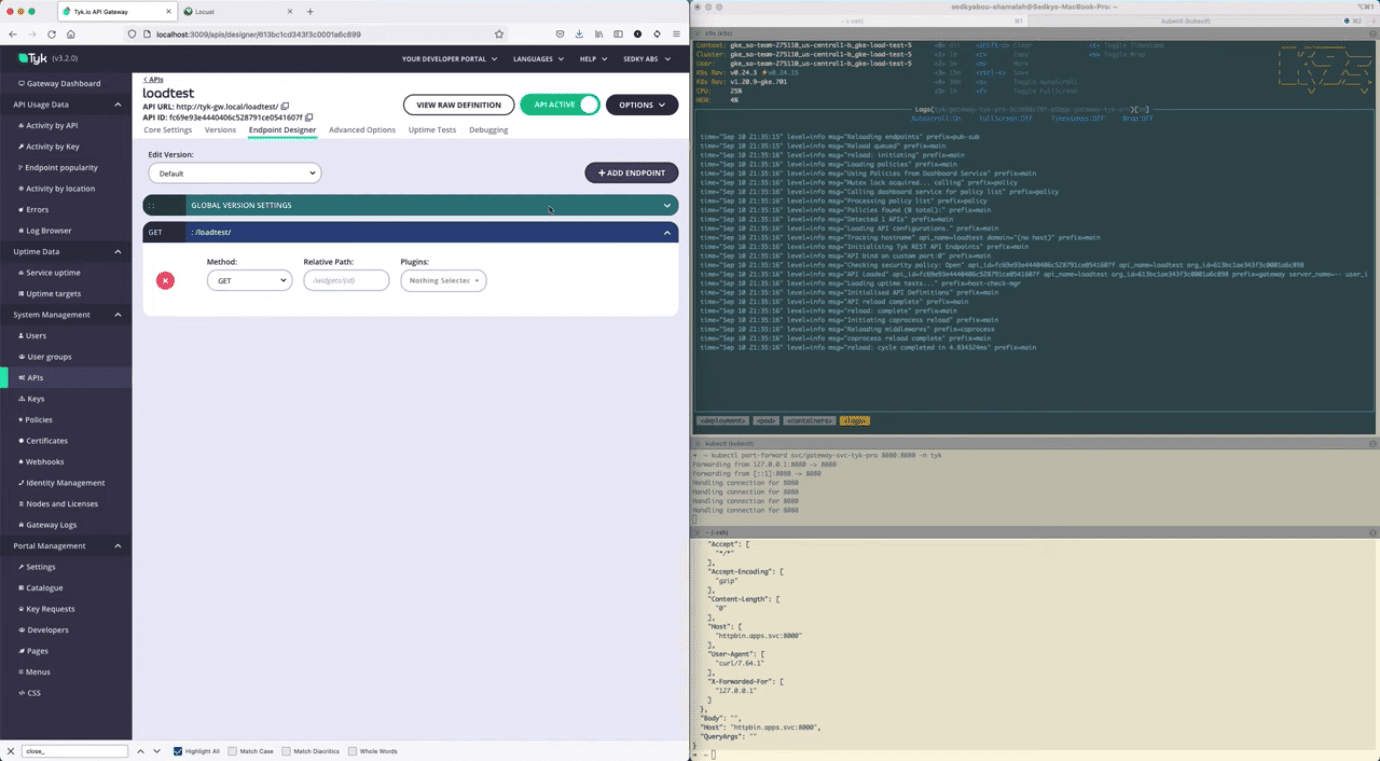Open Firefox downloads panel
1380x761 pixels.
pos(579,34)
